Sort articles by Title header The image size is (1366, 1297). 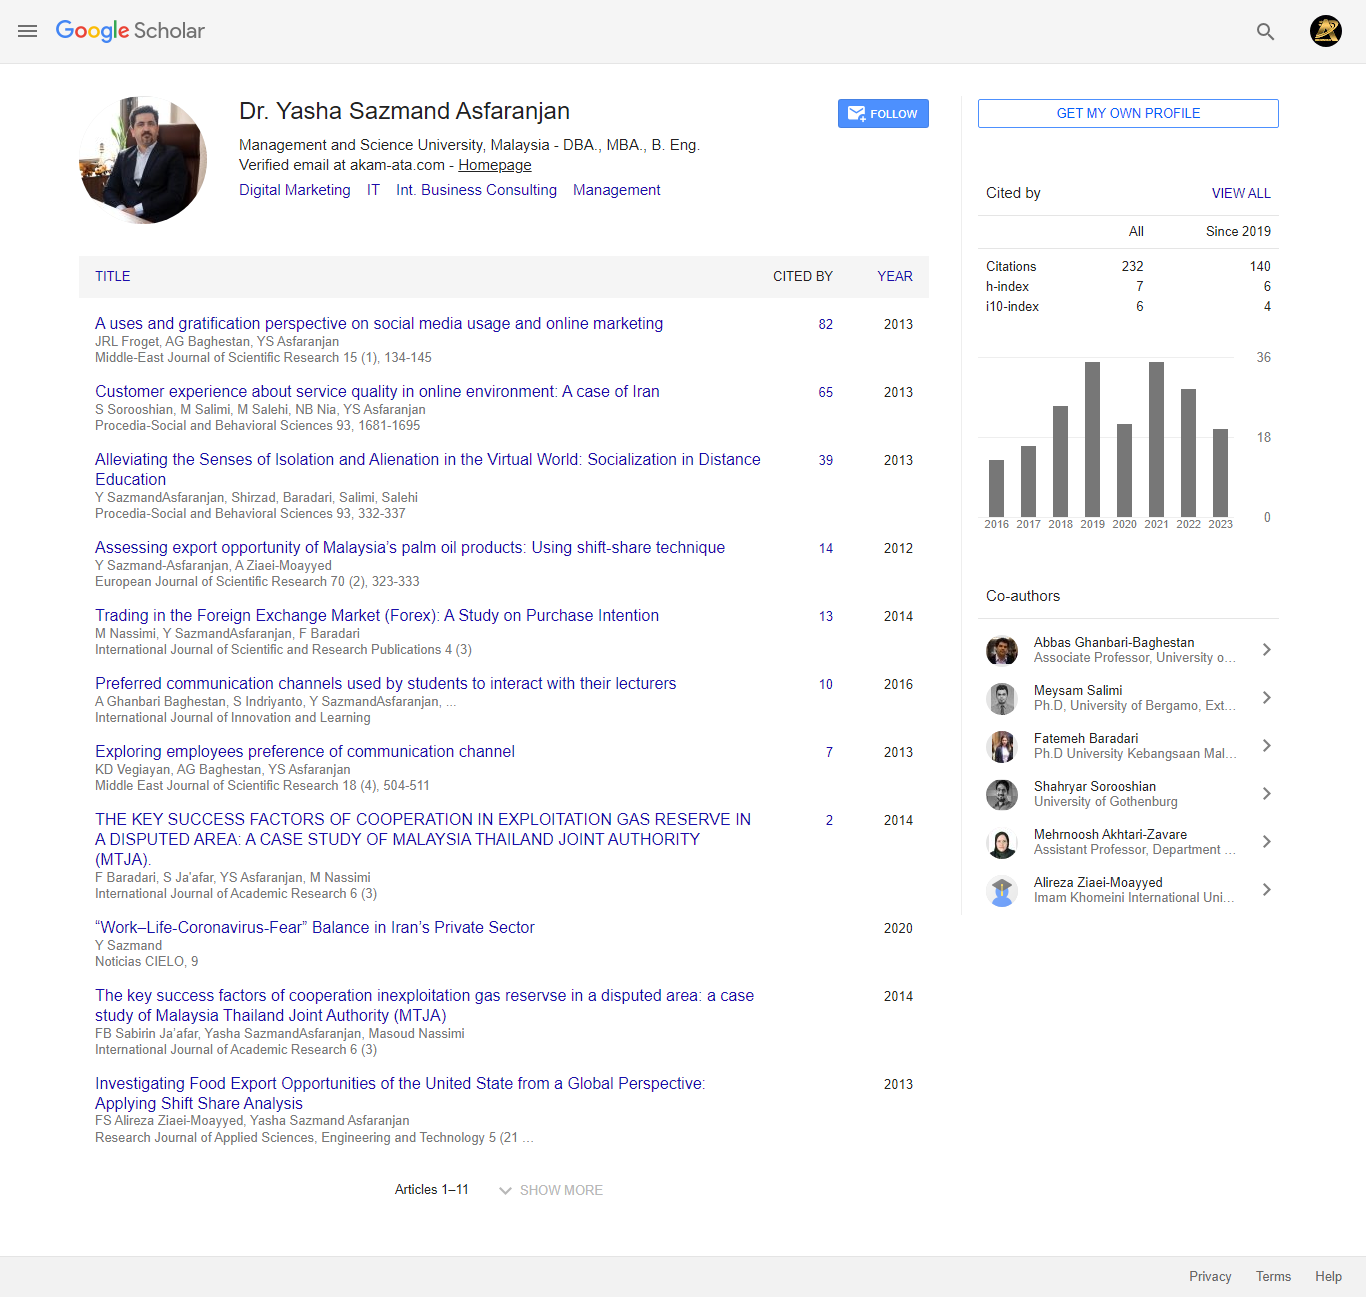click(113, 276)
